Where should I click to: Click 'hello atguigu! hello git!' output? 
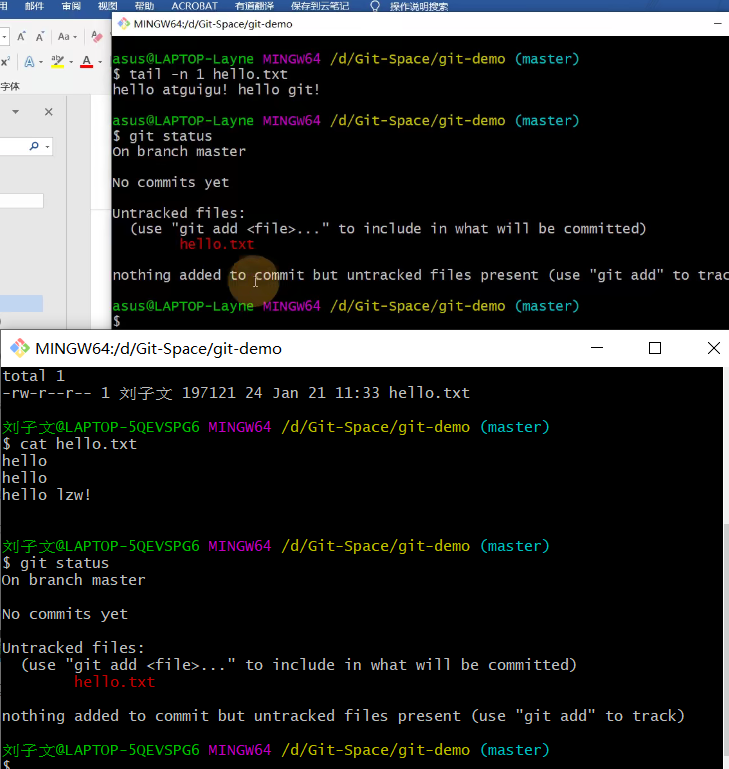[216, 89]
